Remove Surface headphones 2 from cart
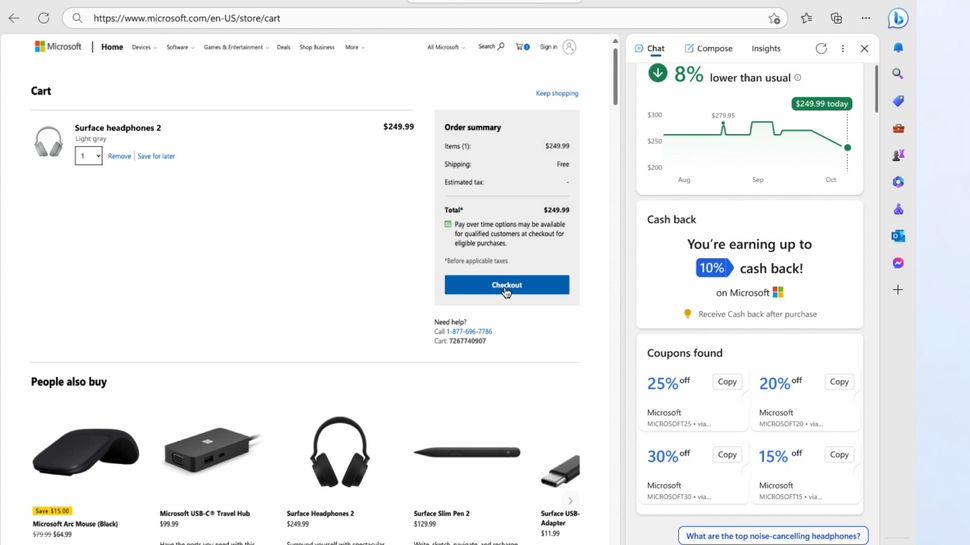 [119, 156]
